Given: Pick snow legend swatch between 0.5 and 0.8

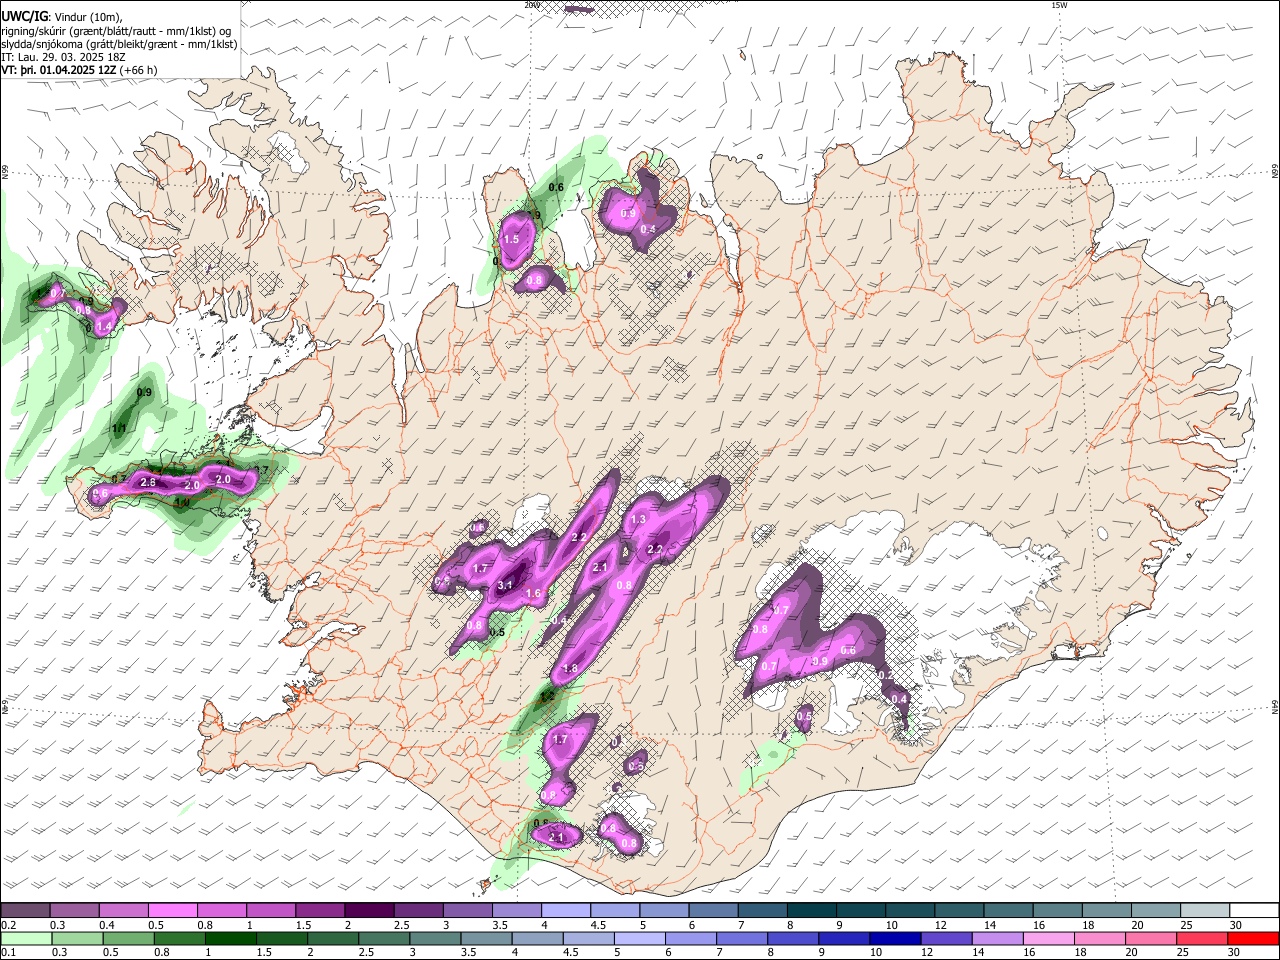Looking at the screenshot, I should coord(173,910).
